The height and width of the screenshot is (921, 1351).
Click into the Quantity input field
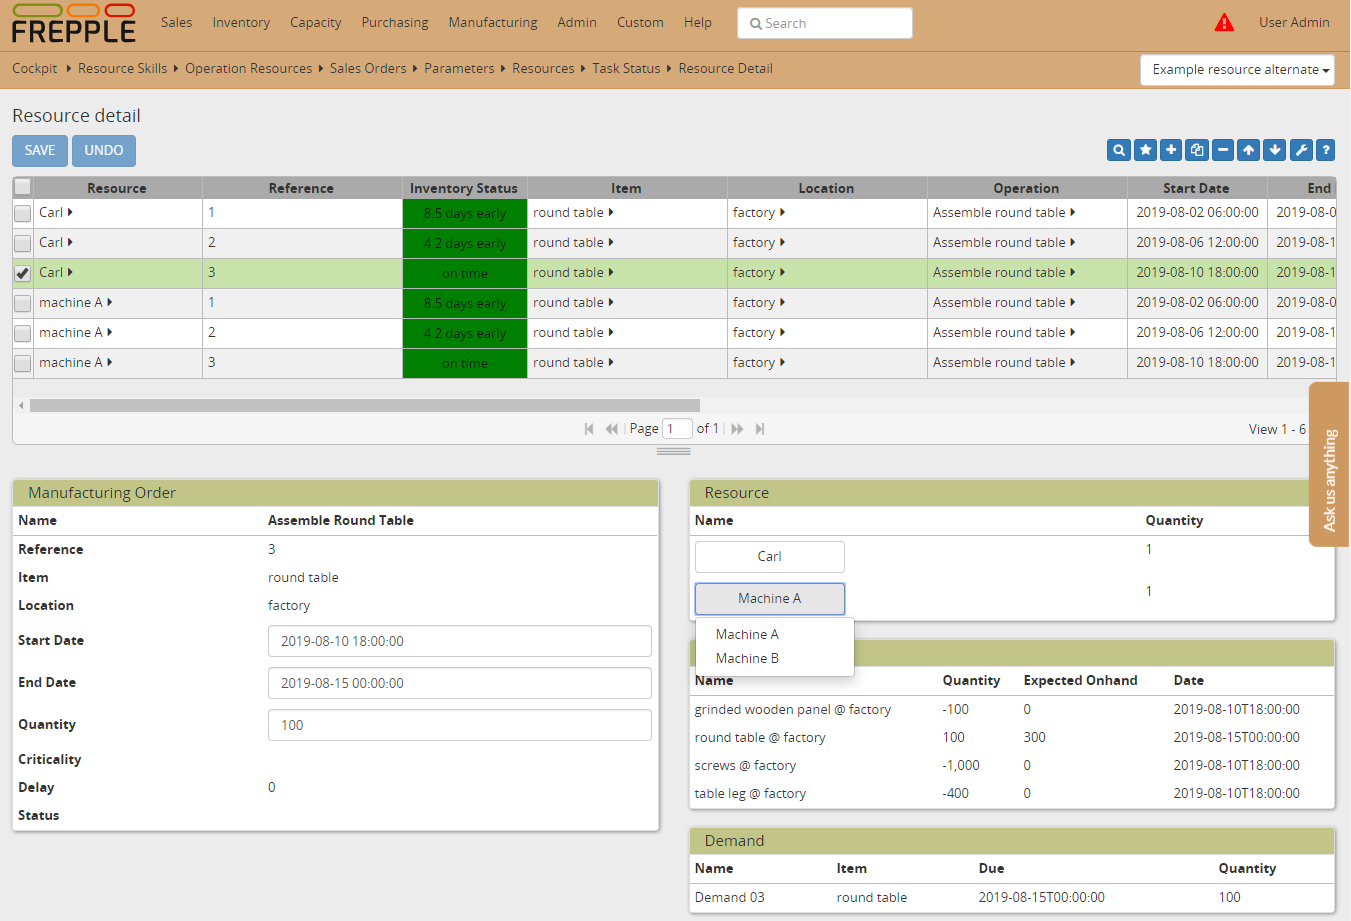point(459,725)
